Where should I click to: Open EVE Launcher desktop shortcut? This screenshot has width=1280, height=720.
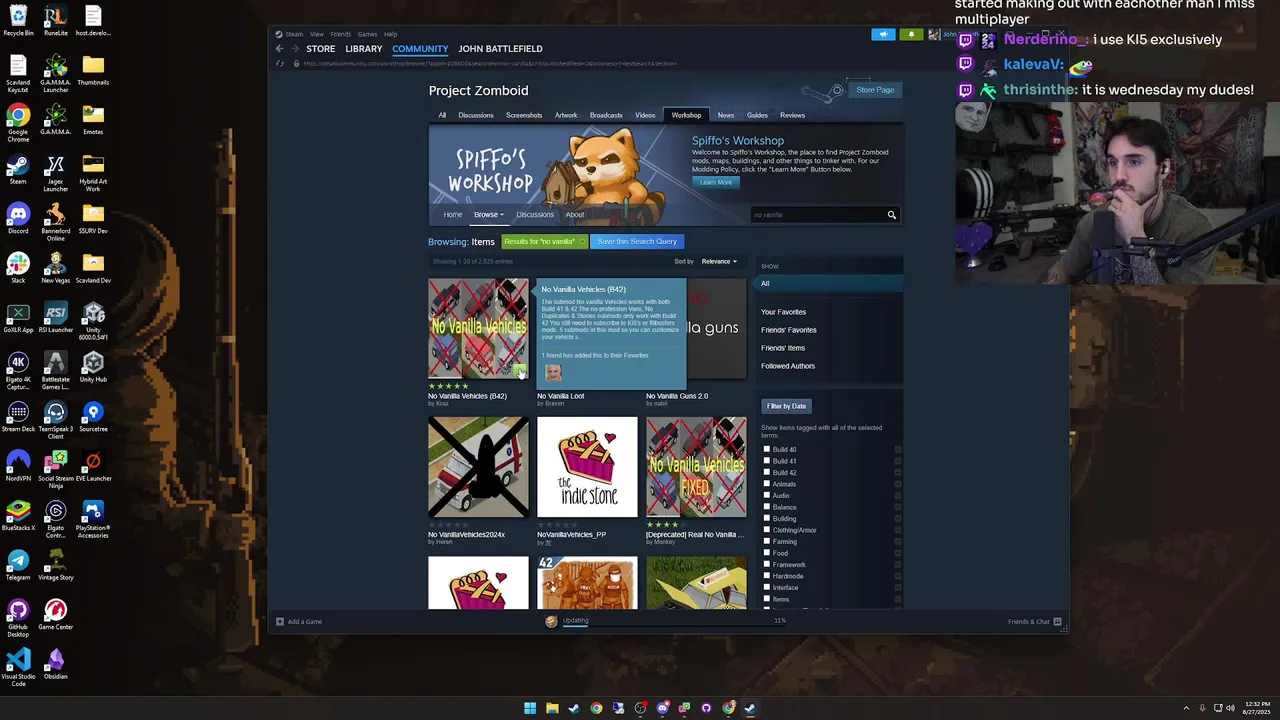point(93,466)
